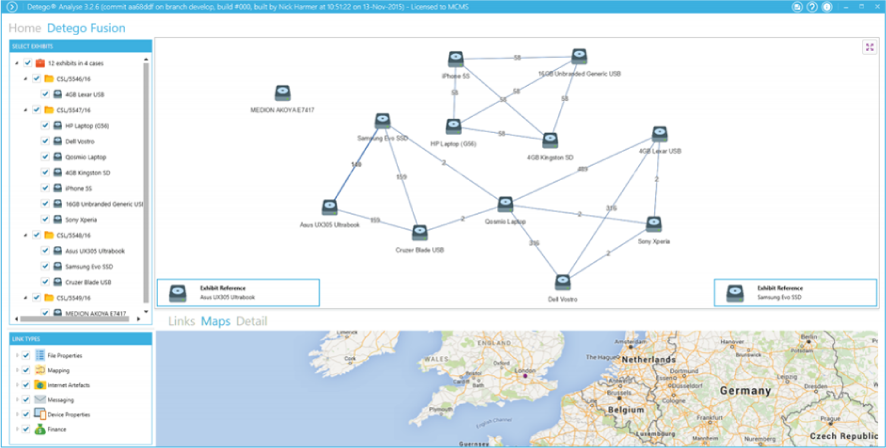Select the 16GB Unbranded Generic USB graph node
The width and height of the screenshot is (886, 448).
pos(579,56)
